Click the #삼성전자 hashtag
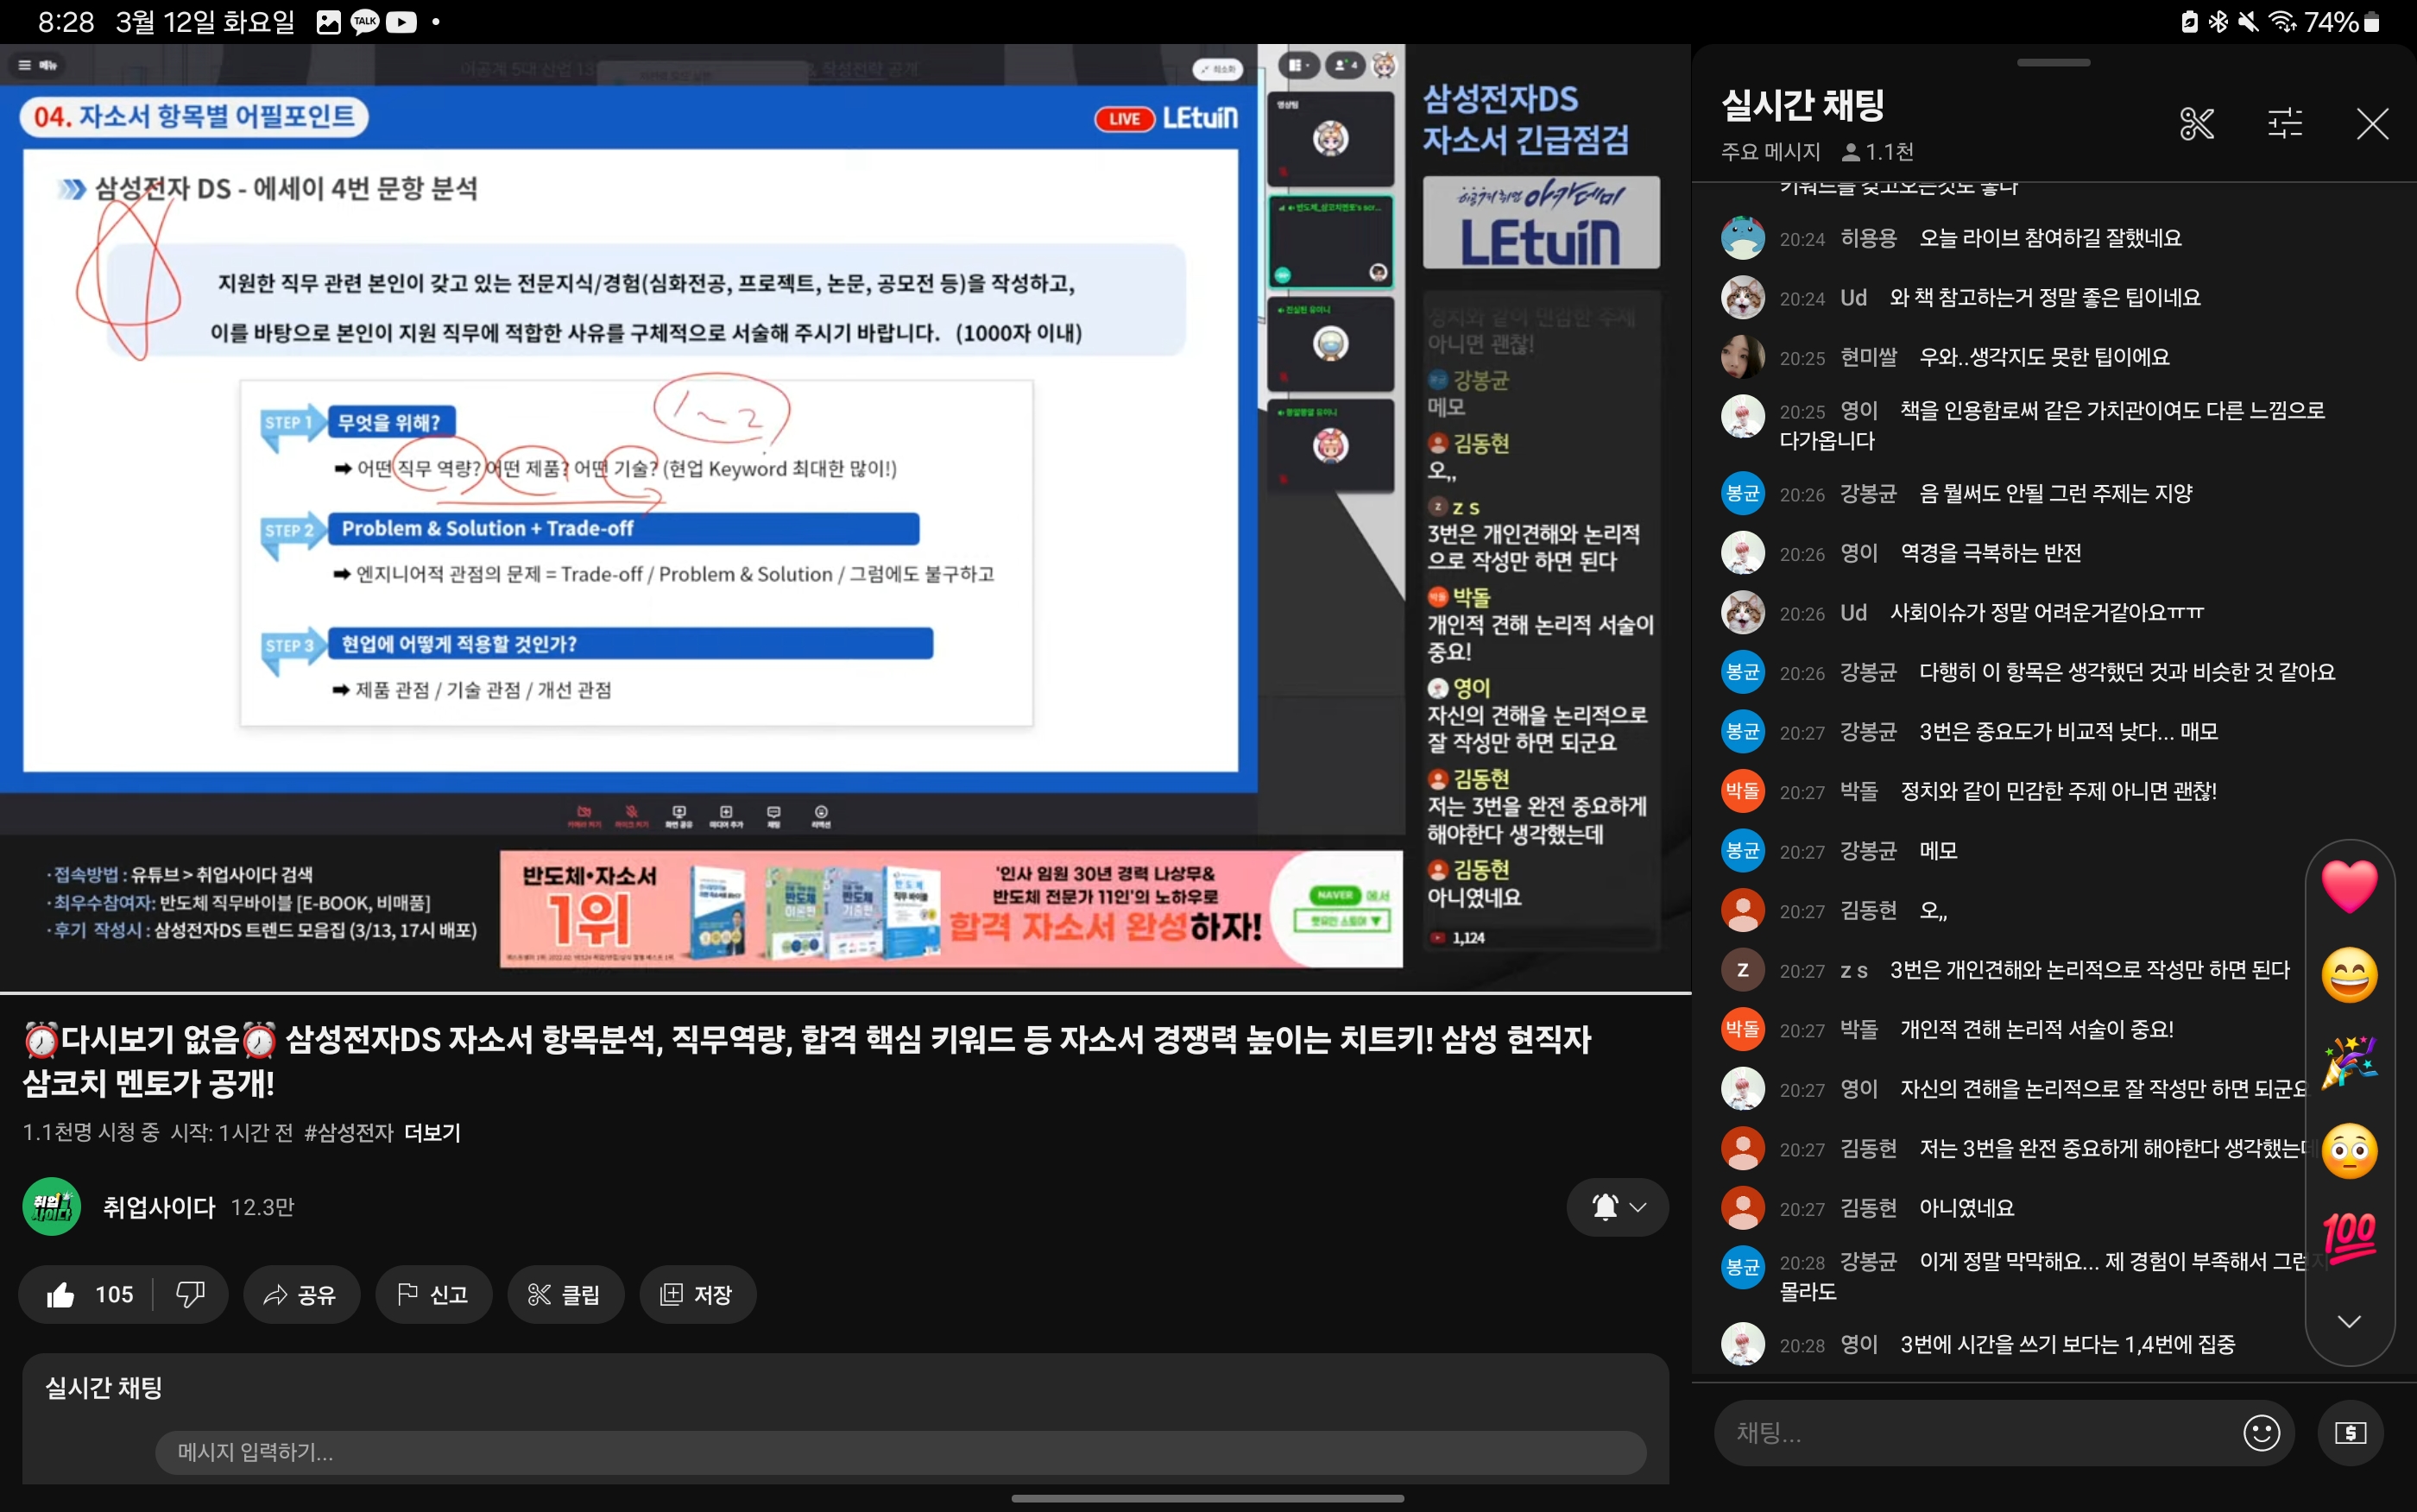2417x1512 pixels. (x=348, y=1133)
